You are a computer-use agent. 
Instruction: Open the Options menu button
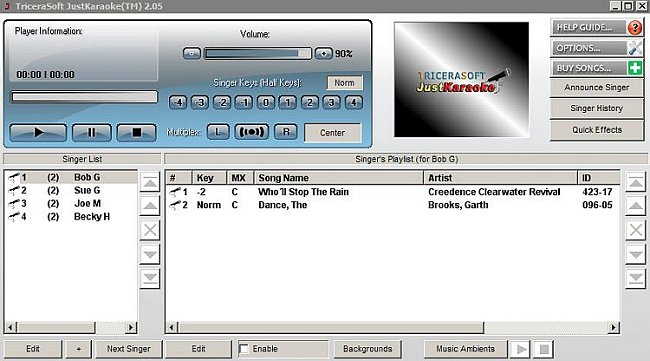coord(597,48)
